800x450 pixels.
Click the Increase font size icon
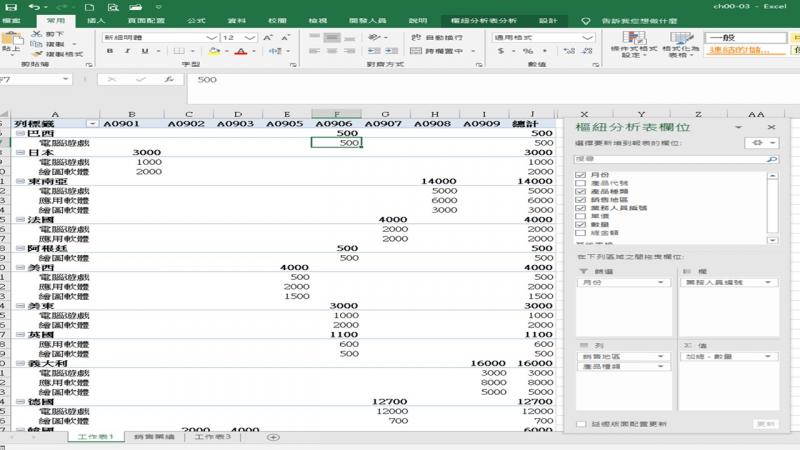click(268, 37)
